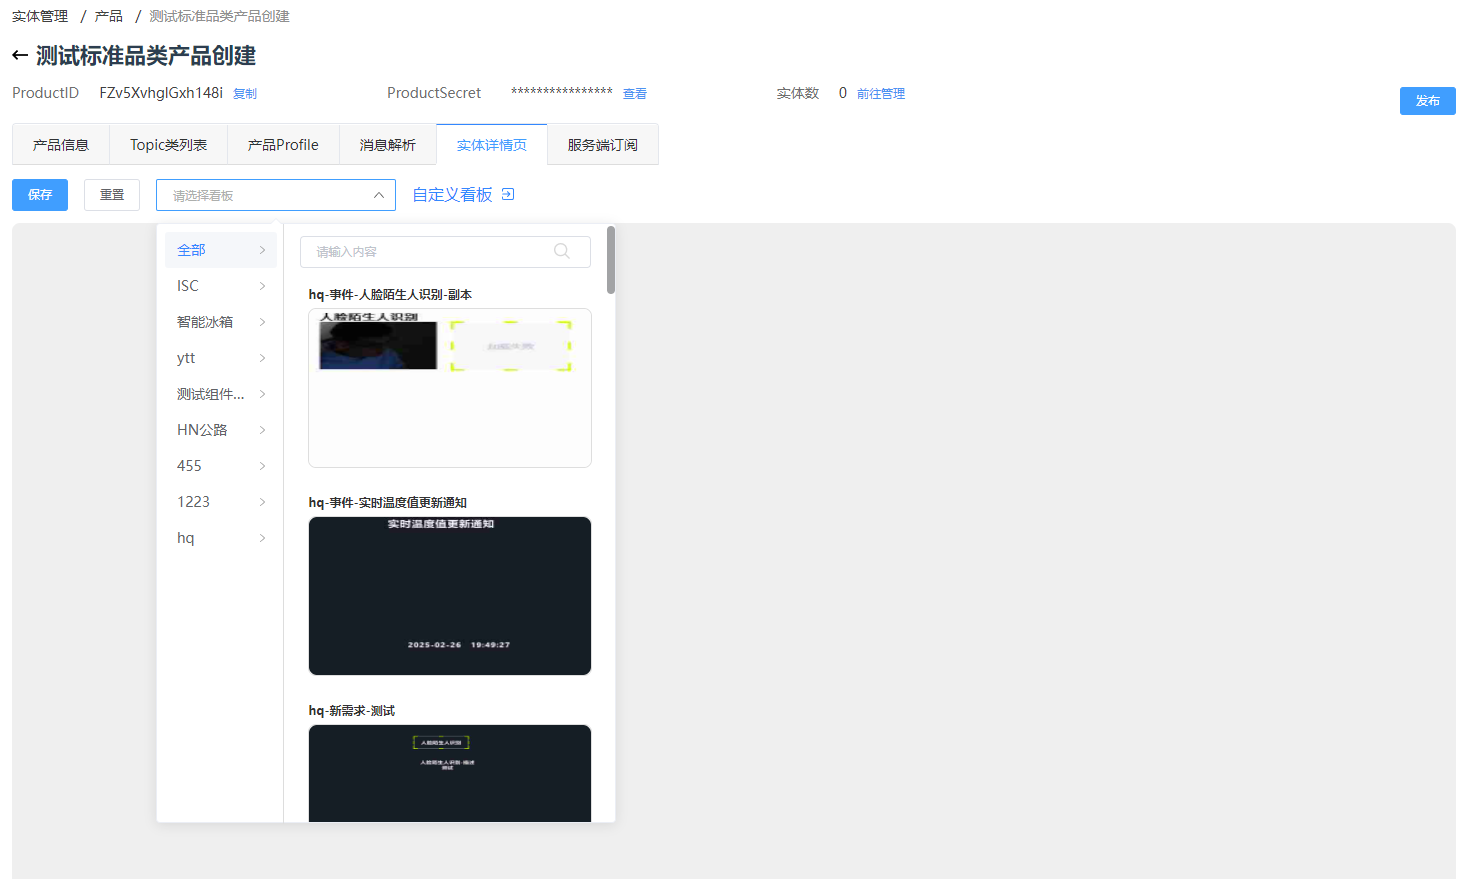Open the 前往管理 link
1472x879 pixels.
881,94
